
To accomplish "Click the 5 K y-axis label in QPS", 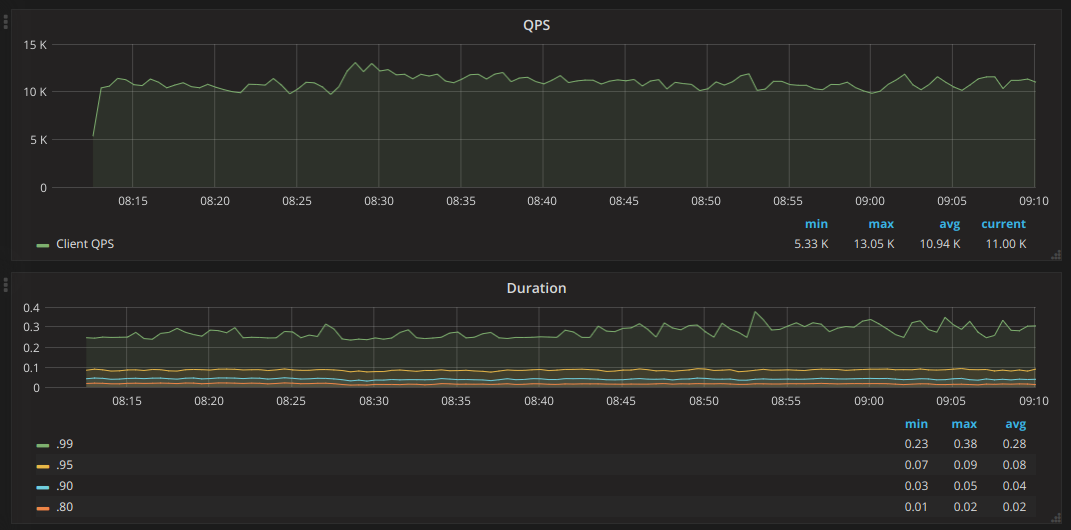I will [x=38, y=140].
